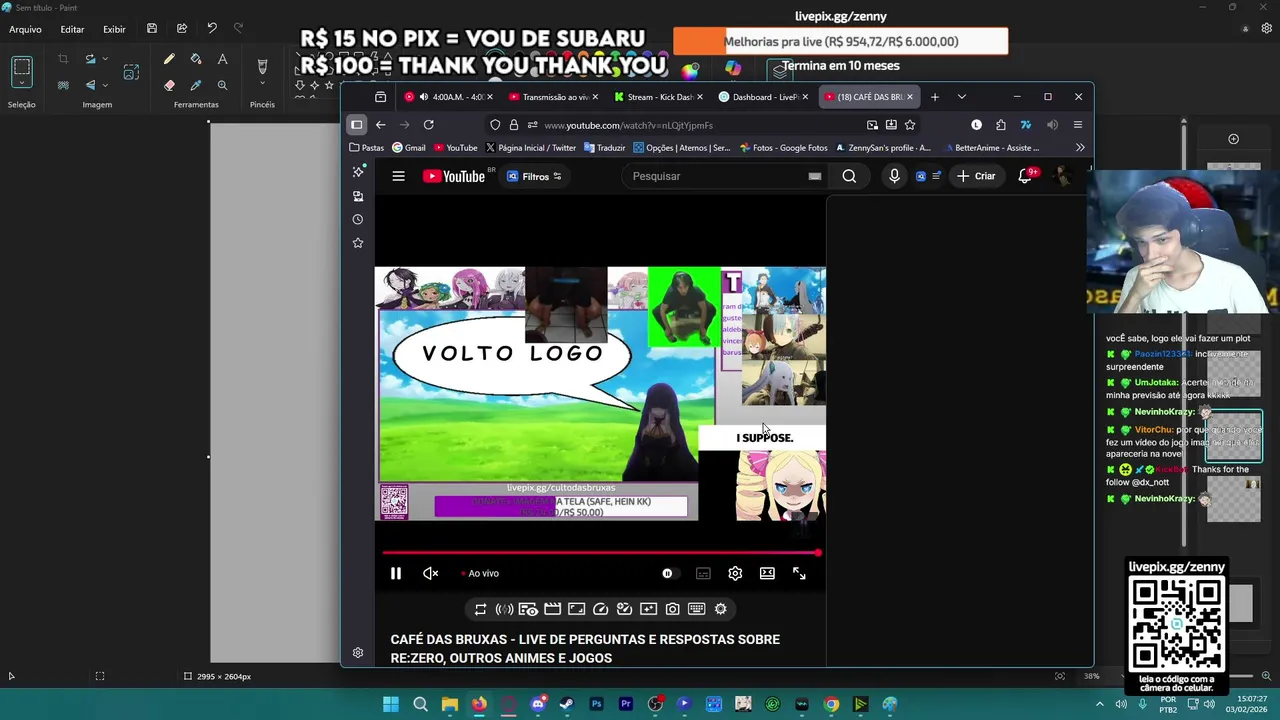Open the Exibir menu in Paint
The height and width of the screenshot is (720, 1280).
coord(114,29)
